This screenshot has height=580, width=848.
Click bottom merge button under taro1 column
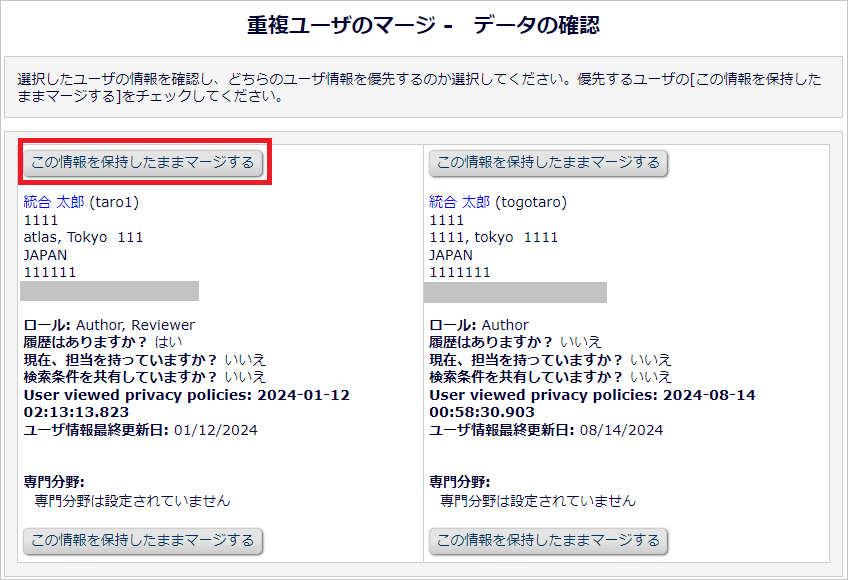pyautogui.click(x=143, y=541)
